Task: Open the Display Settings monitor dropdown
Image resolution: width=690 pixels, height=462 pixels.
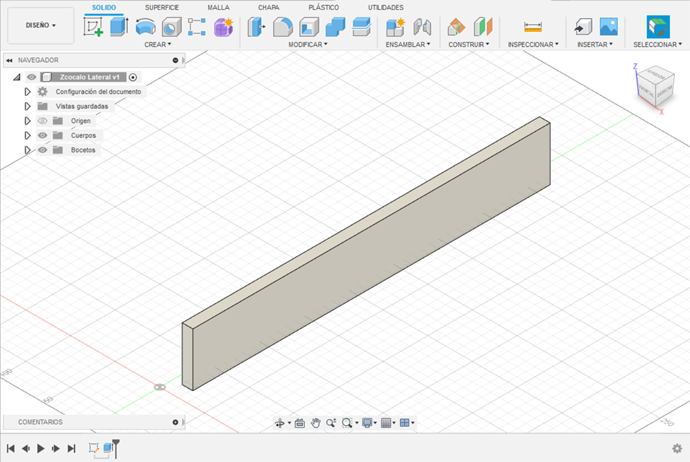Action: [x=369, y=423]
